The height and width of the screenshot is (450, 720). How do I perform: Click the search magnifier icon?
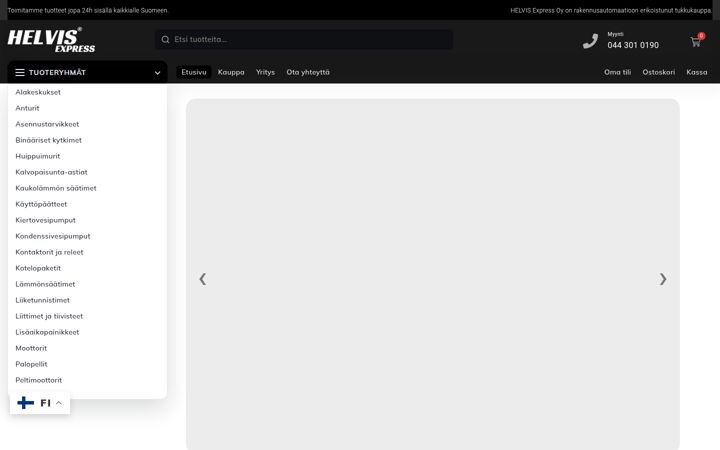click(165, 39)
